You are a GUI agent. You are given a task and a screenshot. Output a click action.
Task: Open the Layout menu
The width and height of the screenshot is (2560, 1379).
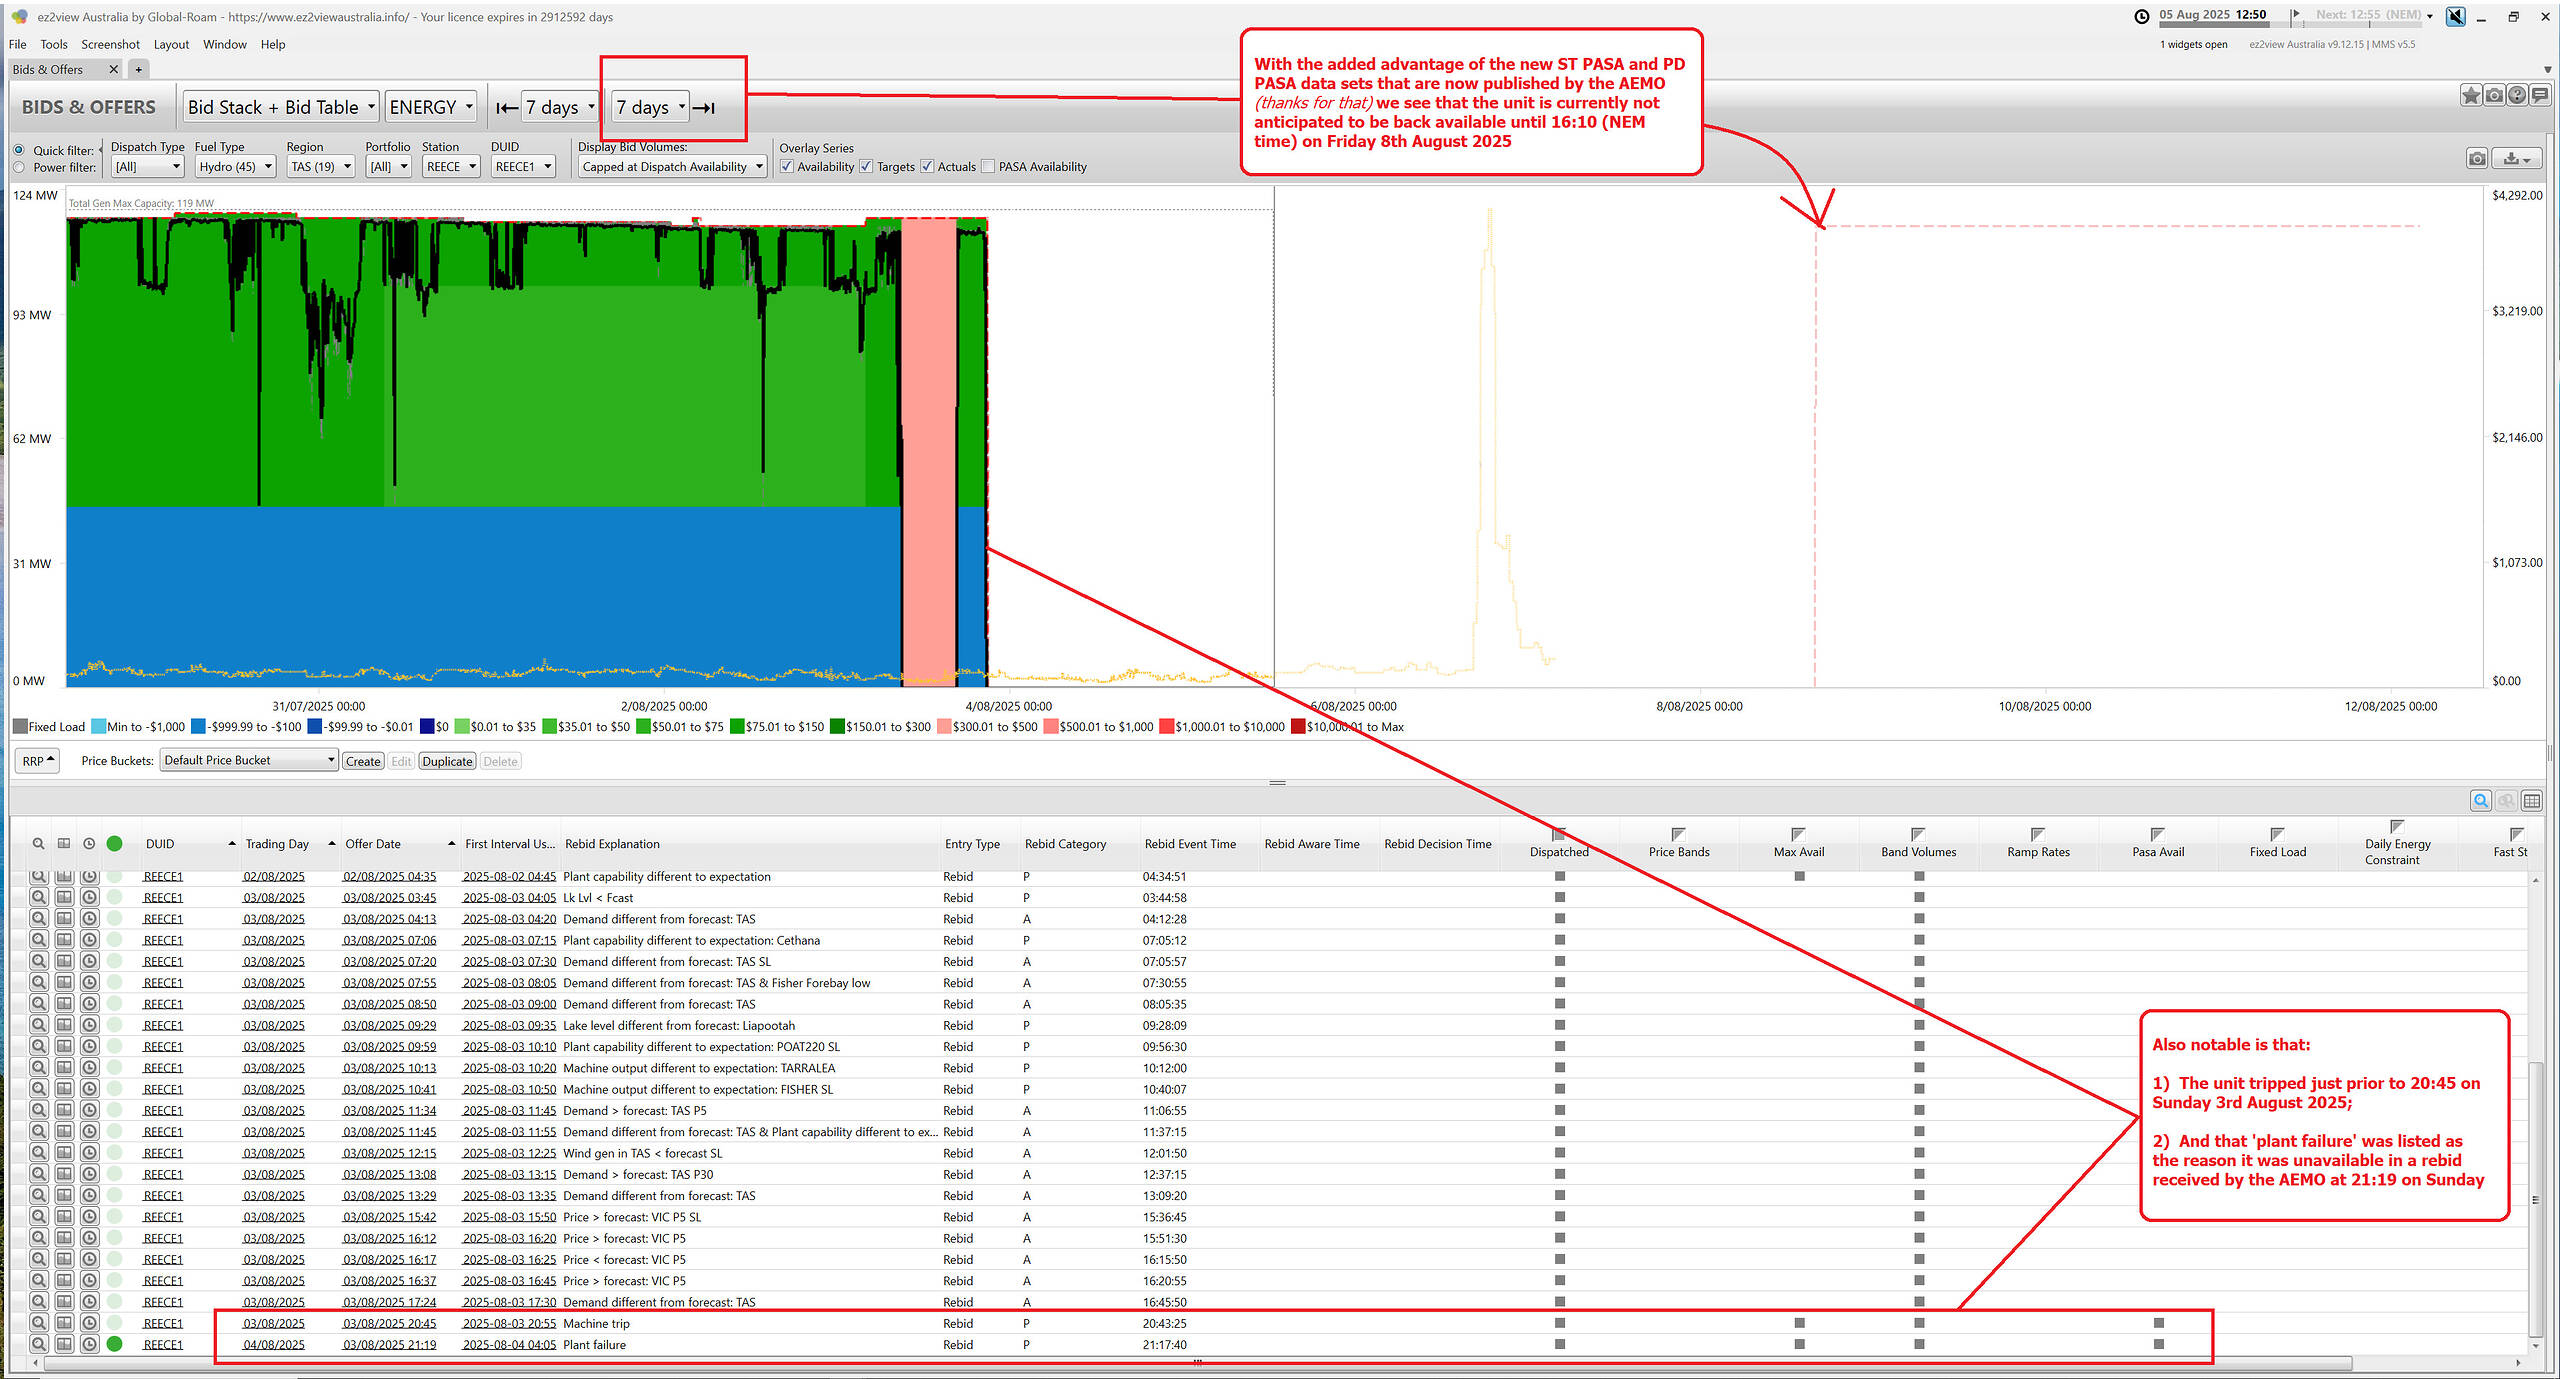pyautogui.click(x=171, y=44)
